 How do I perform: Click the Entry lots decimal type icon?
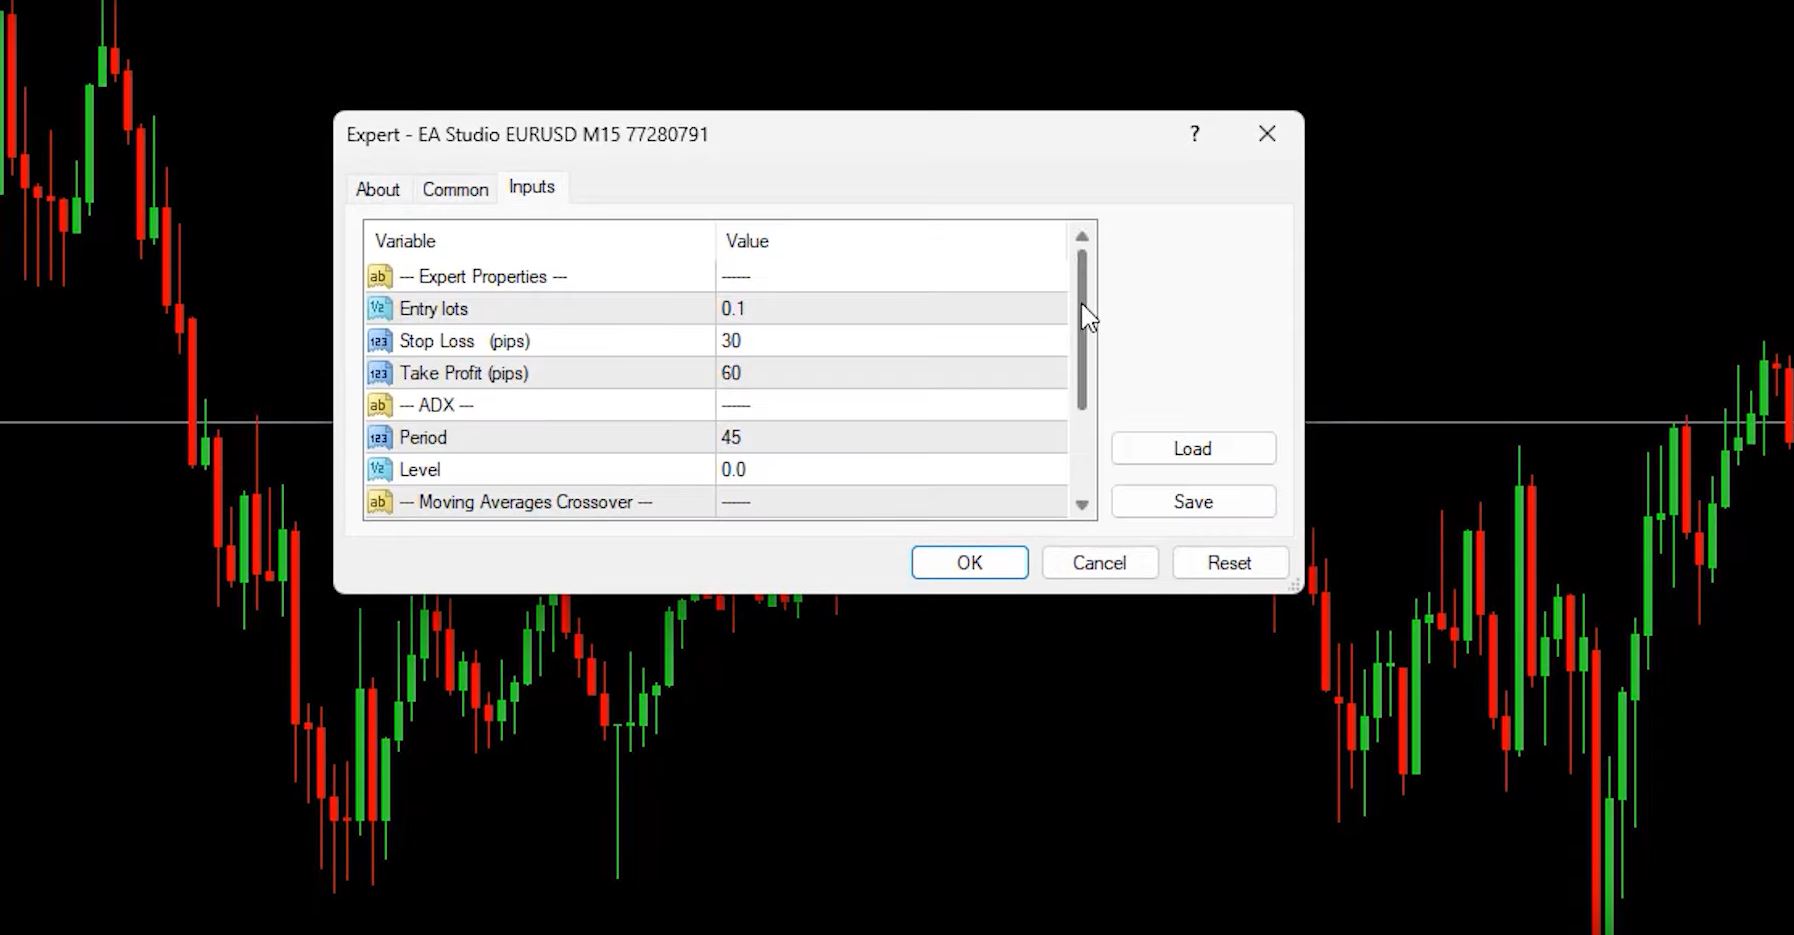click(379, 308)
